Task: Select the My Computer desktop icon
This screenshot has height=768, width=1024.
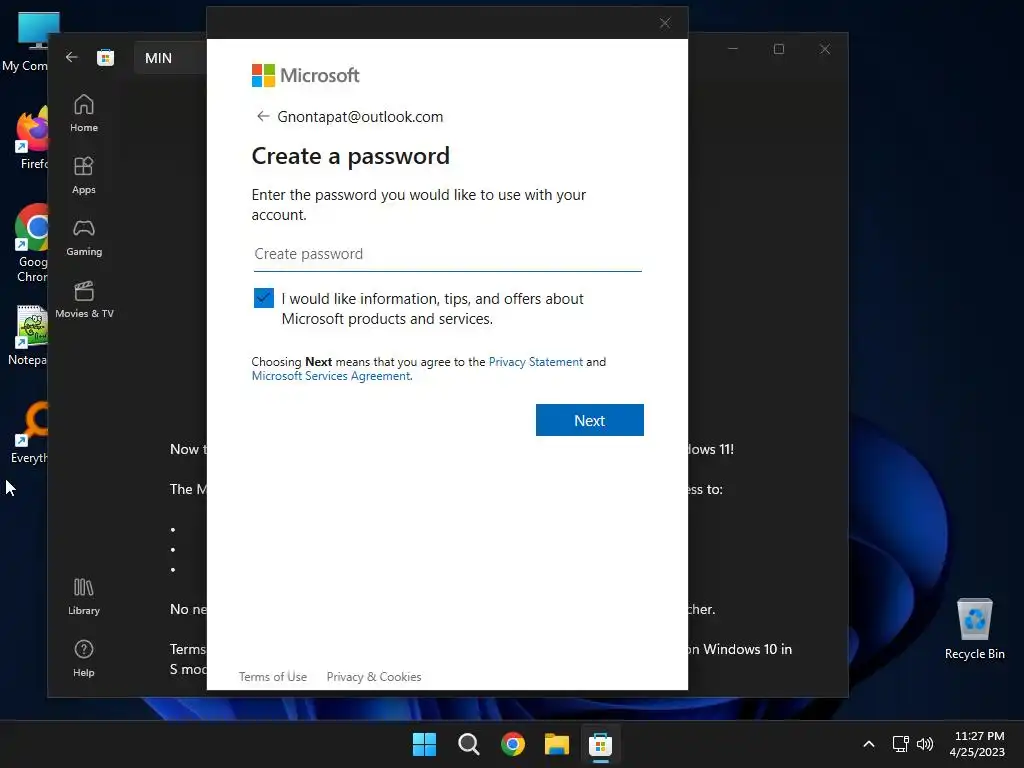Action: point(26,42)
